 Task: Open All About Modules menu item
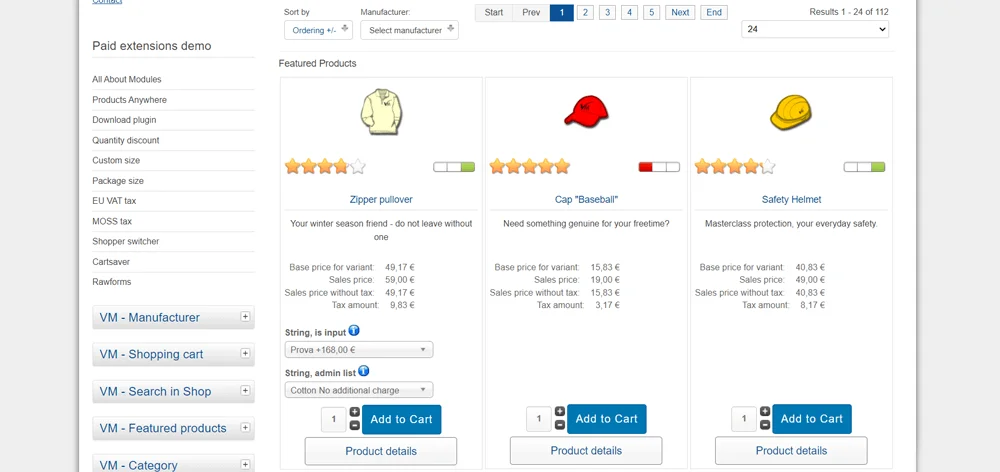127,80
